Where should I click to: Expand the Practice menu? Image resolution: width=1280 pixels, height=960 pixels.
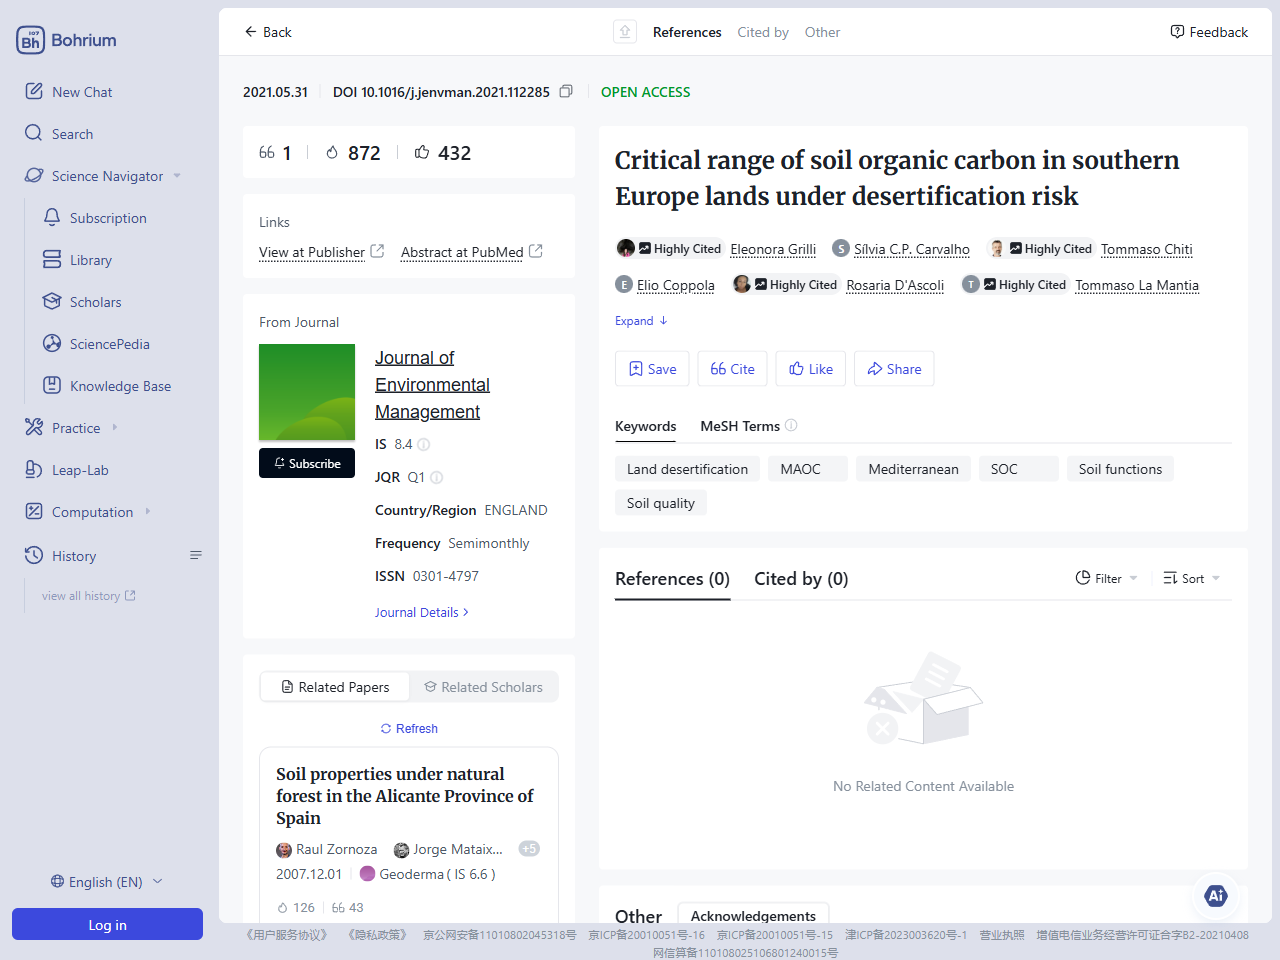(x=115, y=427)
